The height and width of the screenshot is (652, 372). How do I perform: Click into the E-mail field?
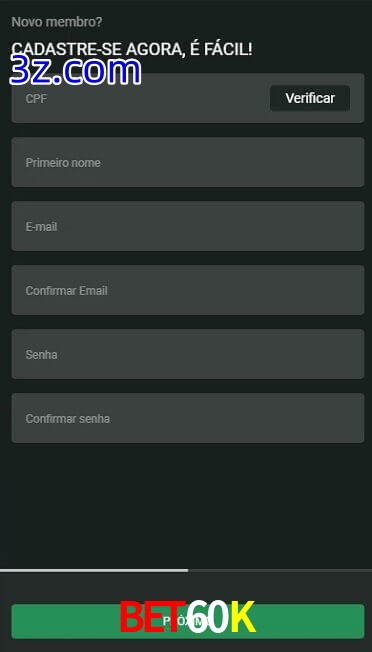point(188,226)
